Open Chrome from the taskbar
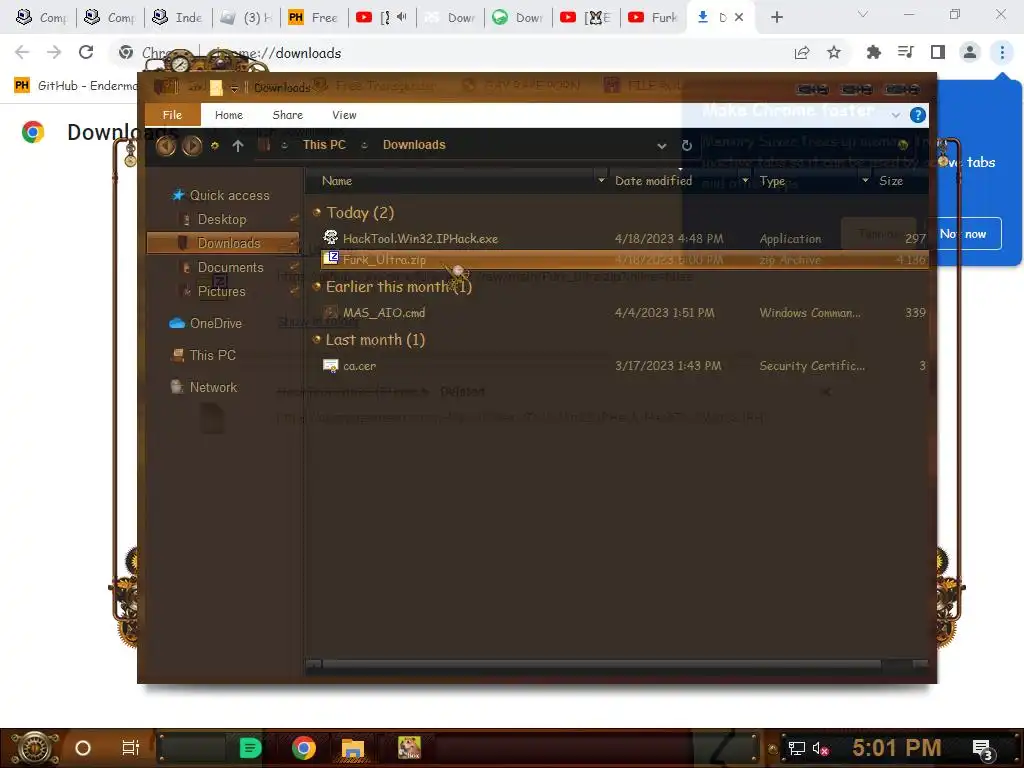Screen dimensions: 1024x768 point(304,748)
